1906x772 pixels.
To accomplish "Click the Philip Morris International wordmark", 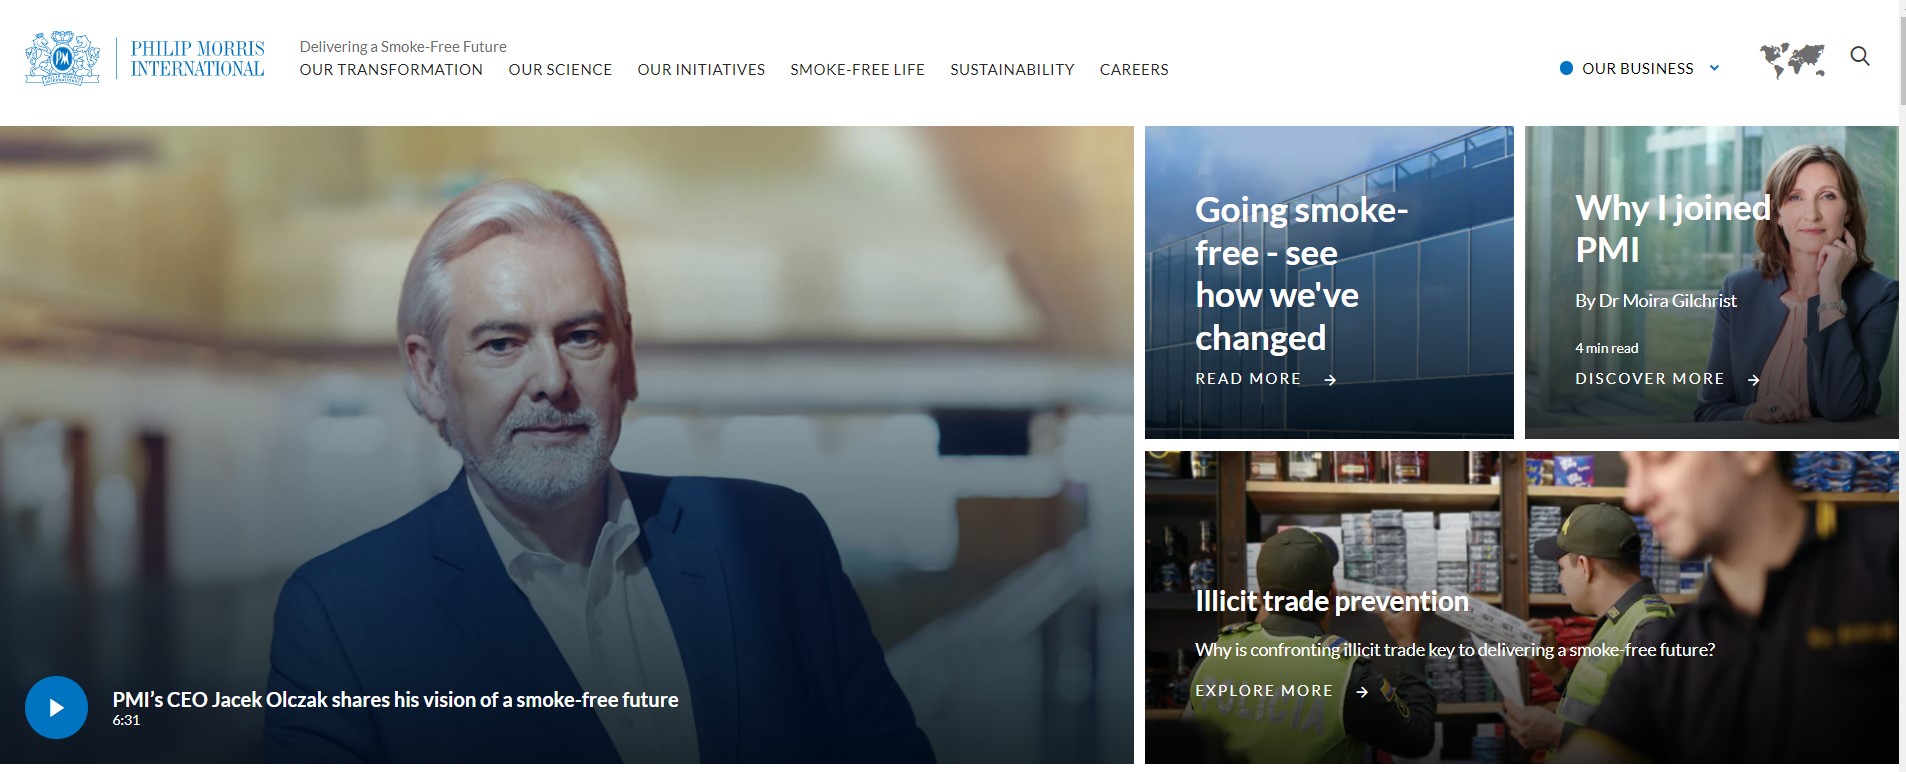I will point(197,58).
